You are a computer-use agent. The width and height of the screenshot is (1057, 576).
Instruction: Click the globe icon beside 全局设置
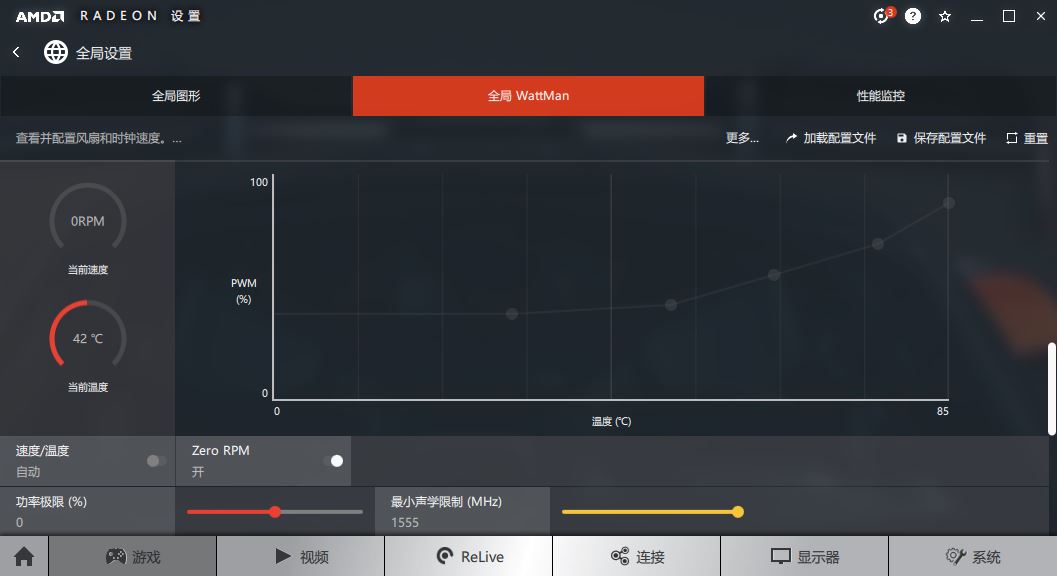click(56, 52)
